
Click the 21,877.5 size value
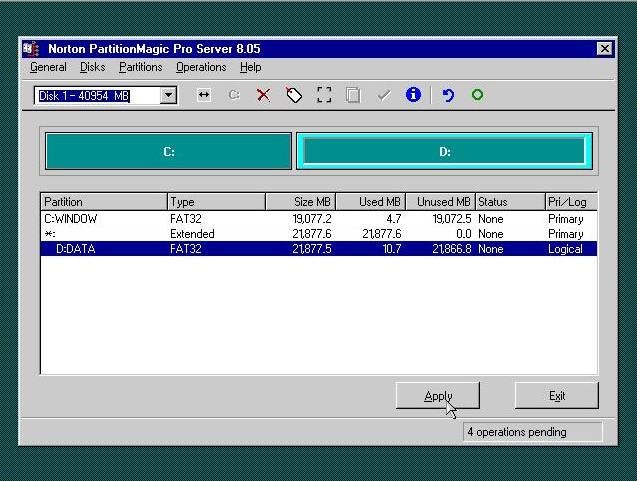(x=312, y=249)
